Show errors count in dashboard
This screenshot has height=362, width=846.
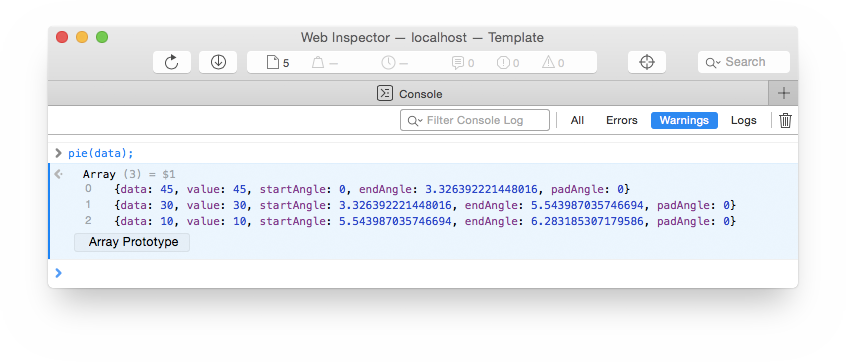[x=508, y=63]
